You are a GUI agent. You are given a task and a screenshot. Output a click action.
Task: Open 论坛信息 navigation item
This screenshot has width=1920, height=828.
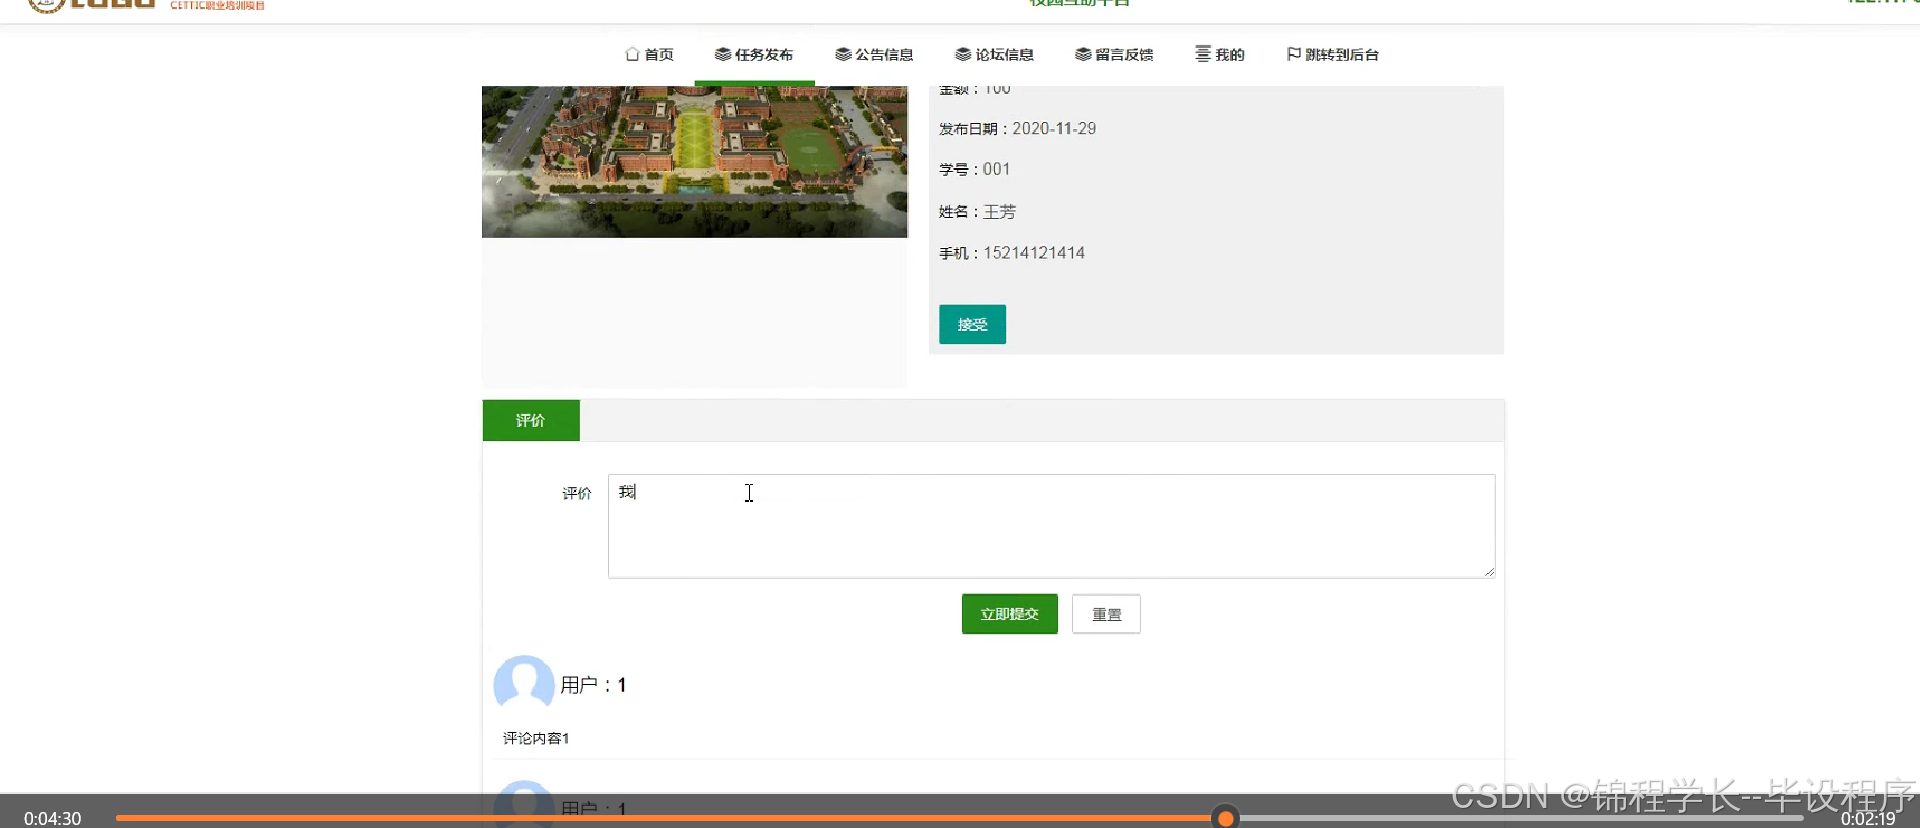[x=994, y=54]
